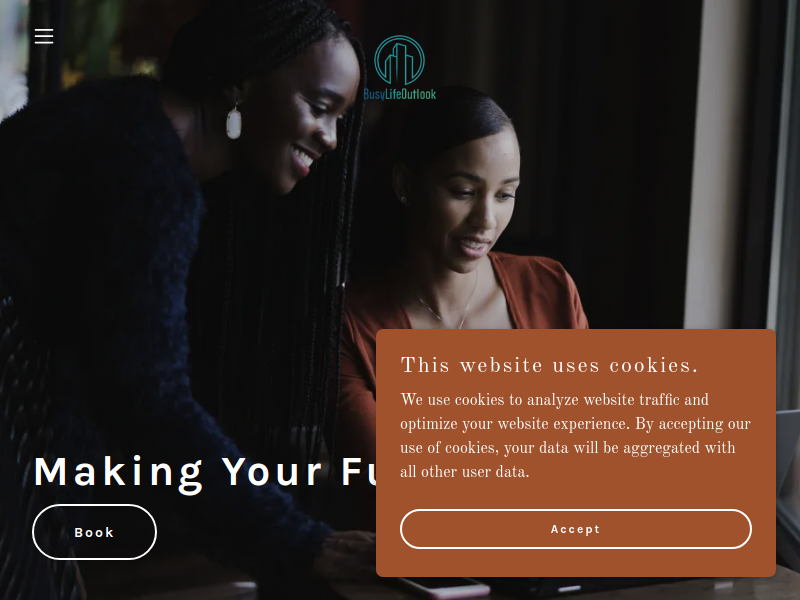Click the phrase "all other user data."
The height and width of the screenshot is (600, 800).
point(464,472)
